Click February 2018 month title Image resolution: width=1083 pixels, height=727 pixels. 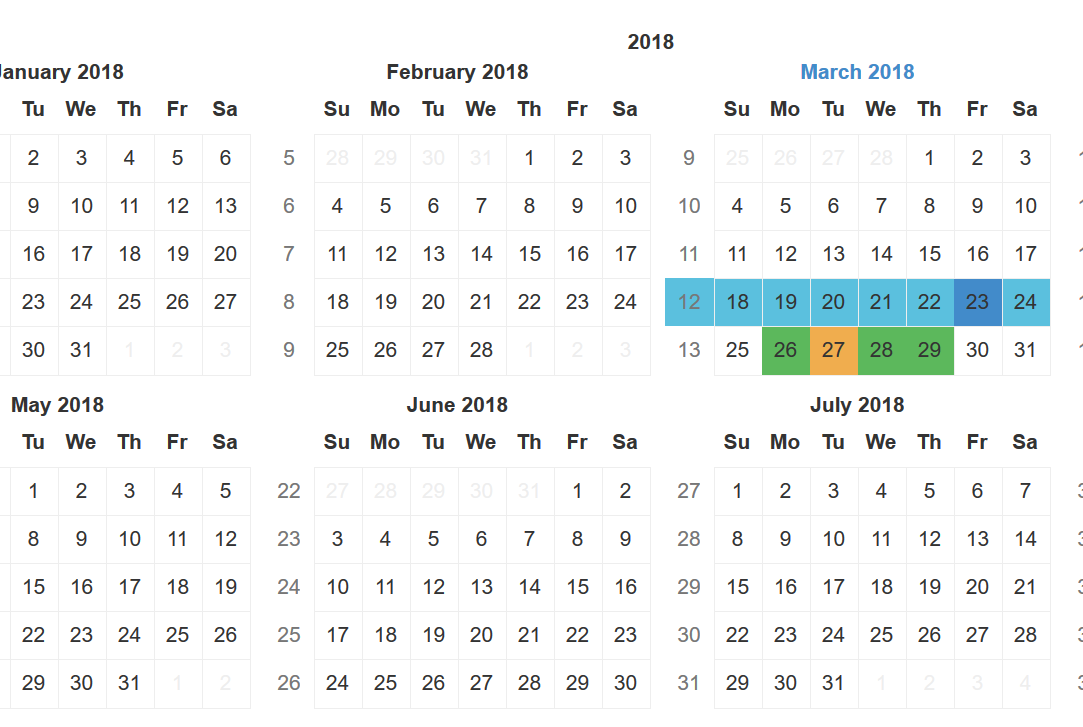pos(457,72)
